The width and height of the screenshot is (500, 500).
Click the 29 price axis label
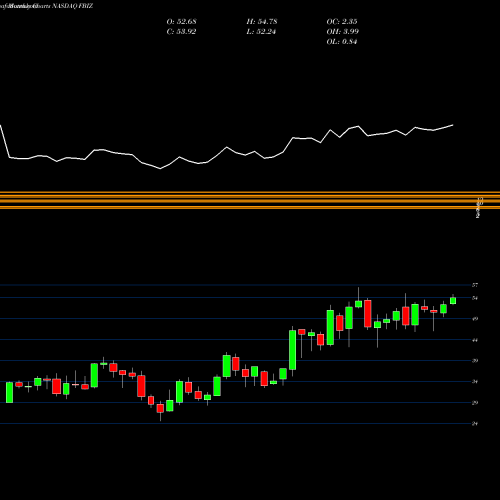pyautogui.click(x=475, y=402)
